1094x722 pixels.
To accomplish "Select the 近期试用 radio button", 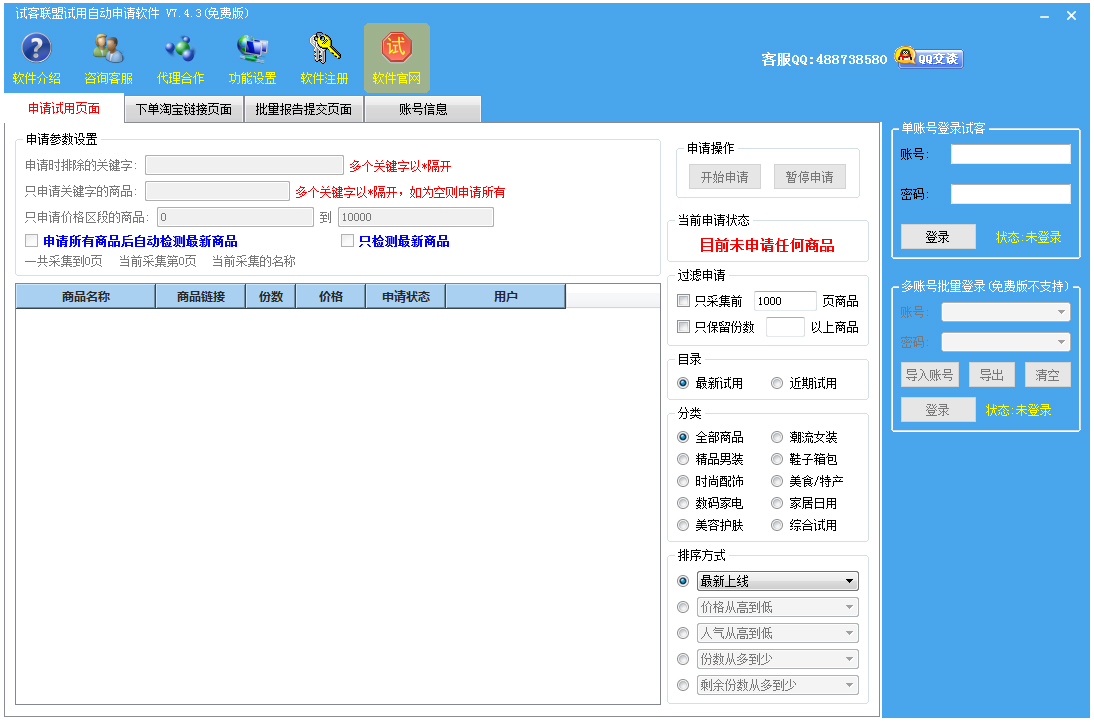I will click(x=777, y=383).
